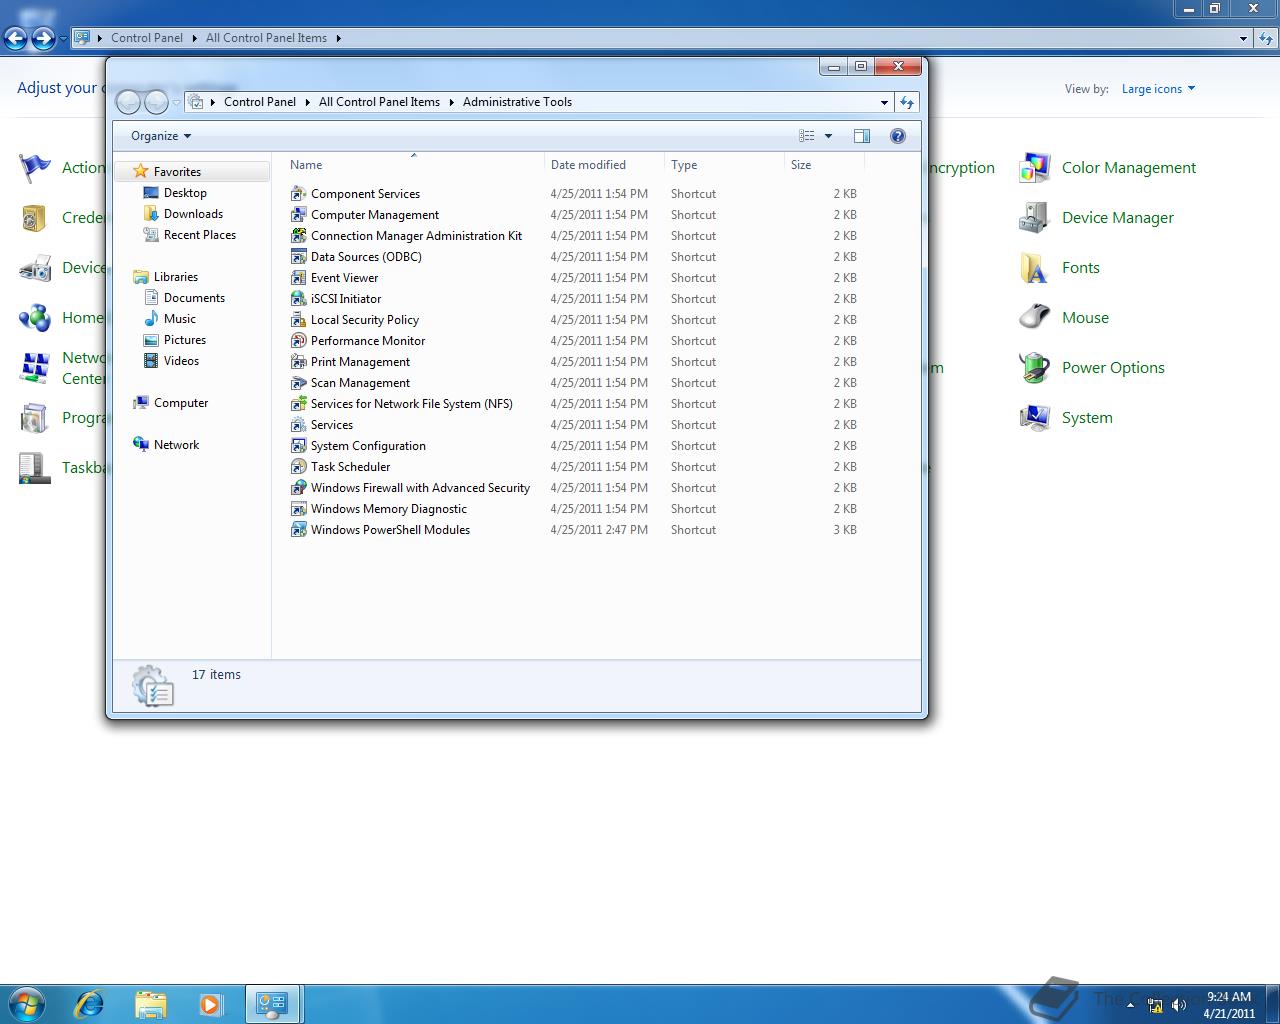The height and width of the screenshot is (1024, 1280).
Task: Open Windows Media Player from the taskbar
Action: (210, 1003)
